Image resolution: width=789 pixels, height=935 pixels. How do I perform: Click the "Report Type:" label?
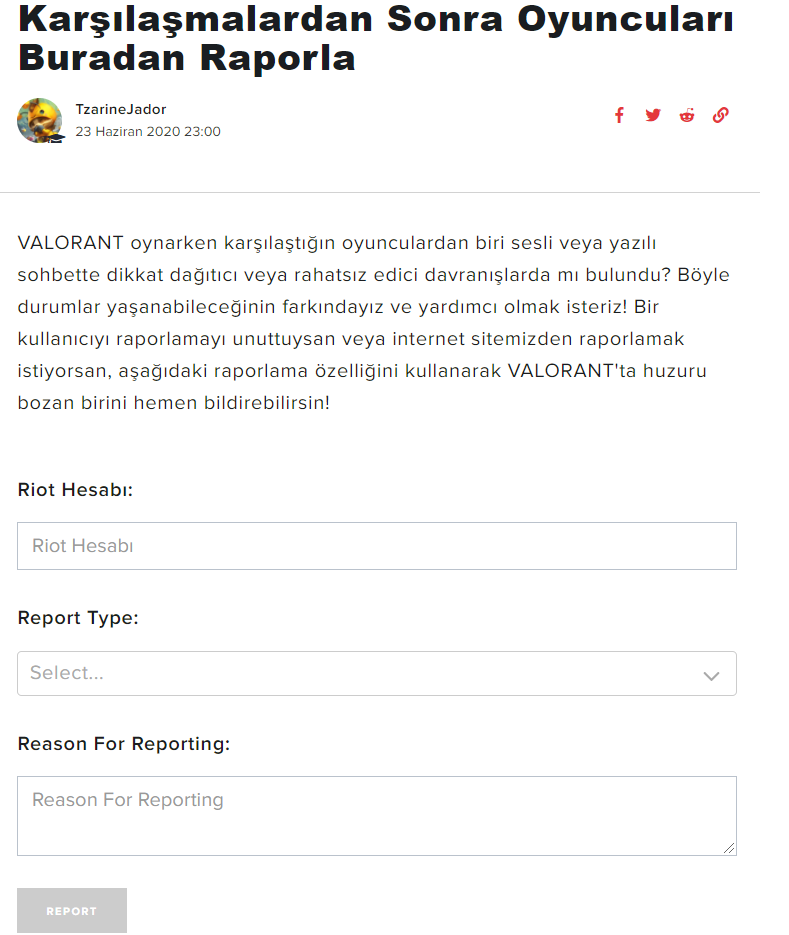pyautogui.click(x=78, y=618)
